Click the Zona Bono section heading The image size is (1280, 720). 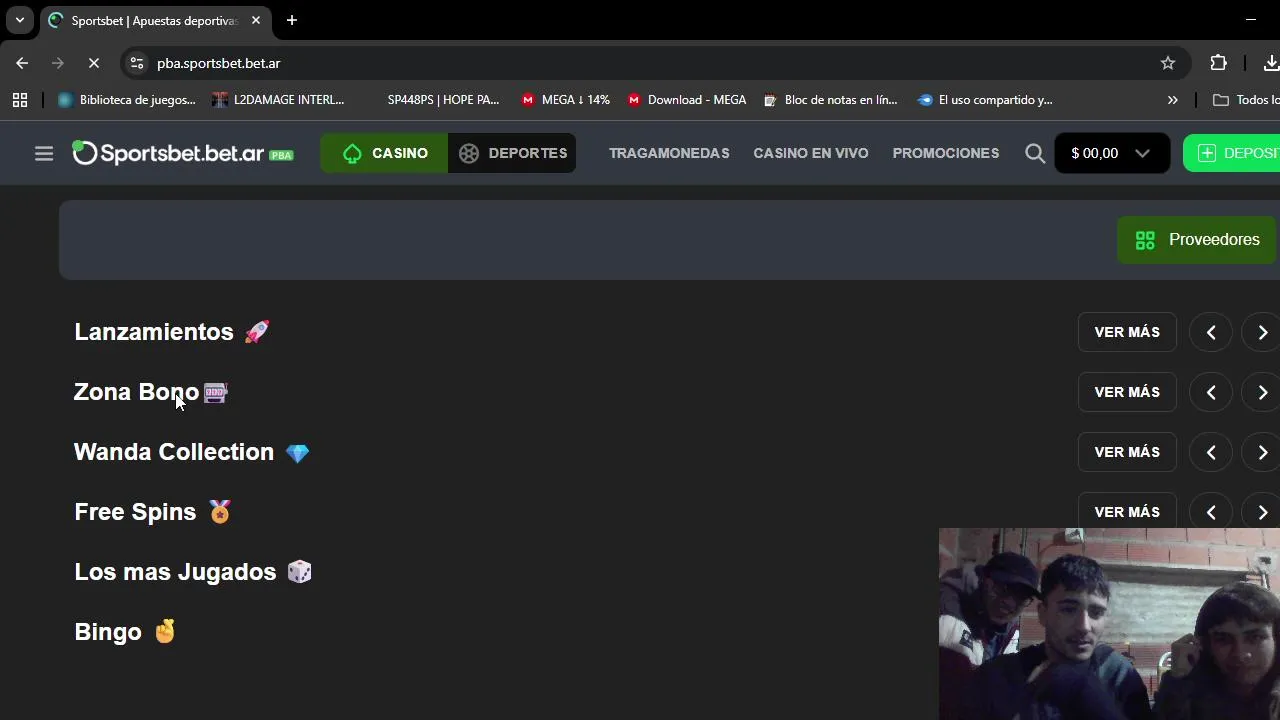(x=151, y=392)
